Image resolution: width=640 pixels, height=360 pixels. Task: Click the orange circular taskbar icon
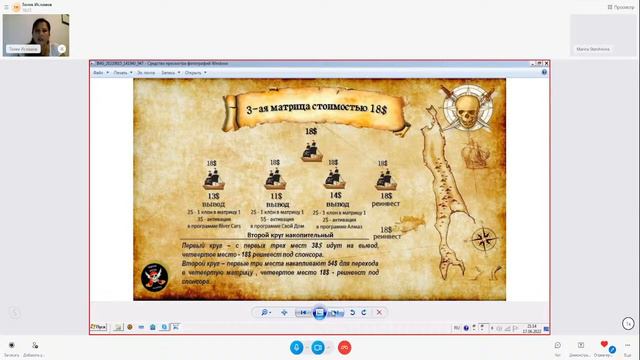[x=130, y=327]
